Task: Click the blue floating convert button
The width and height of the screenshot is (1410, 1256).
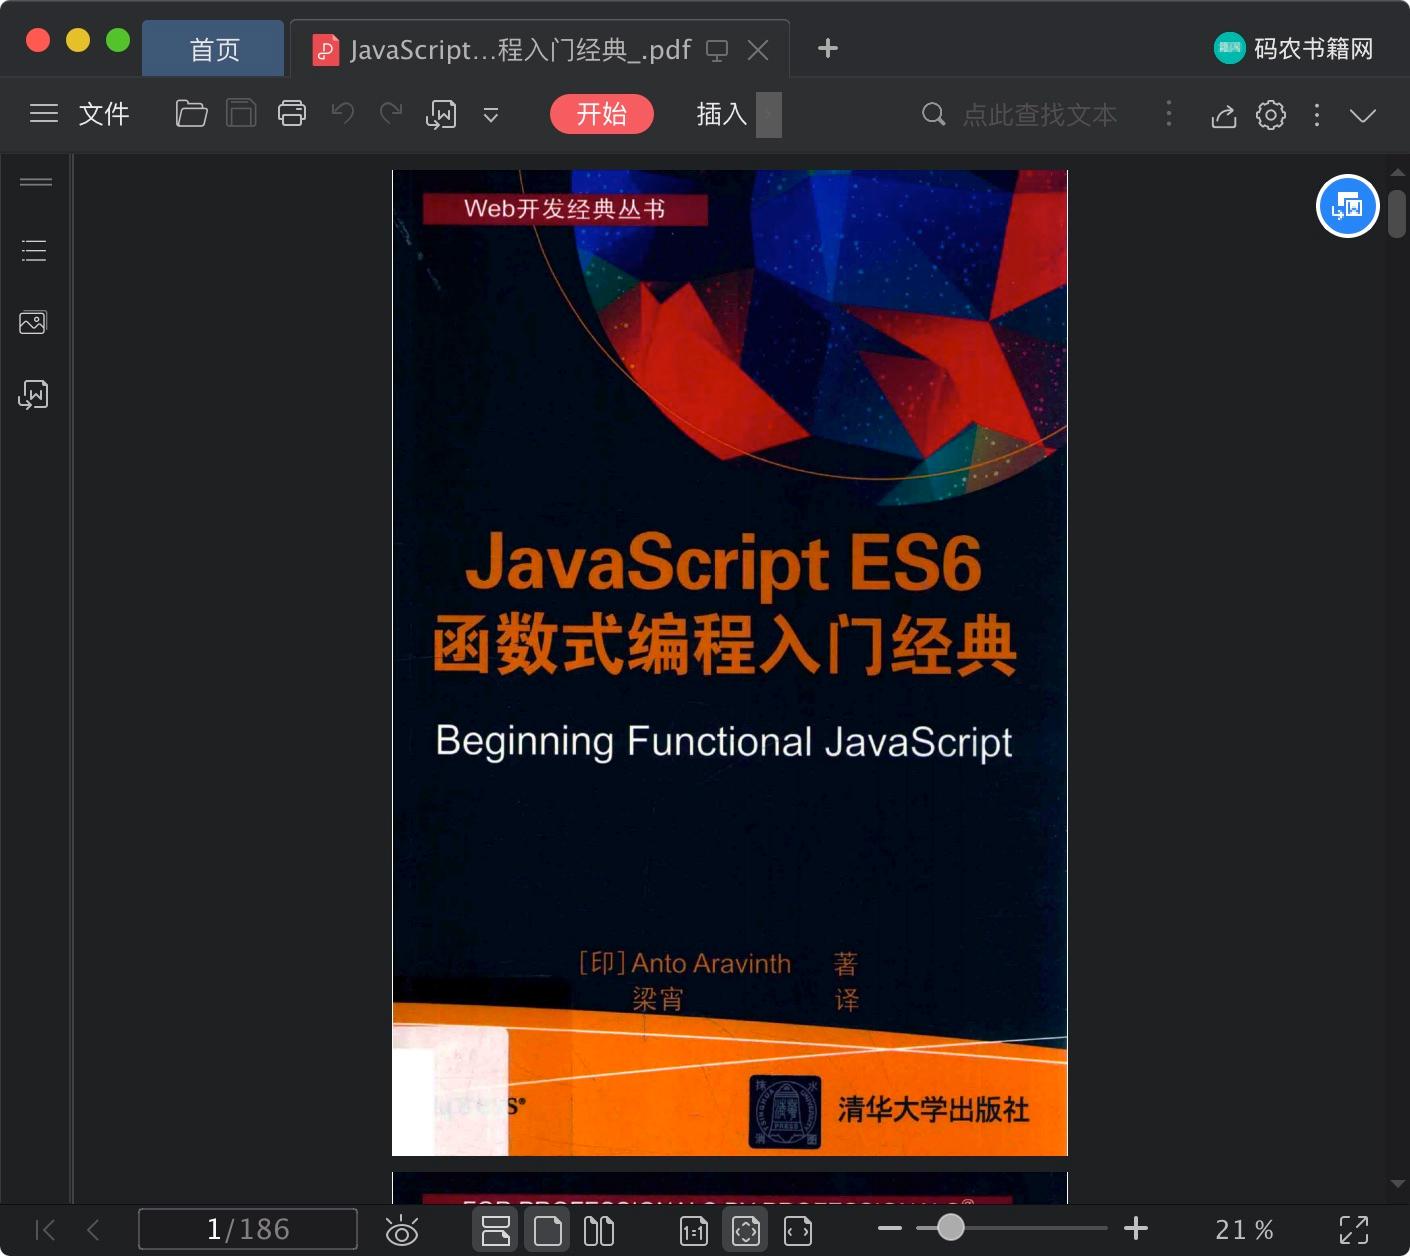Action: point(1347,206)
